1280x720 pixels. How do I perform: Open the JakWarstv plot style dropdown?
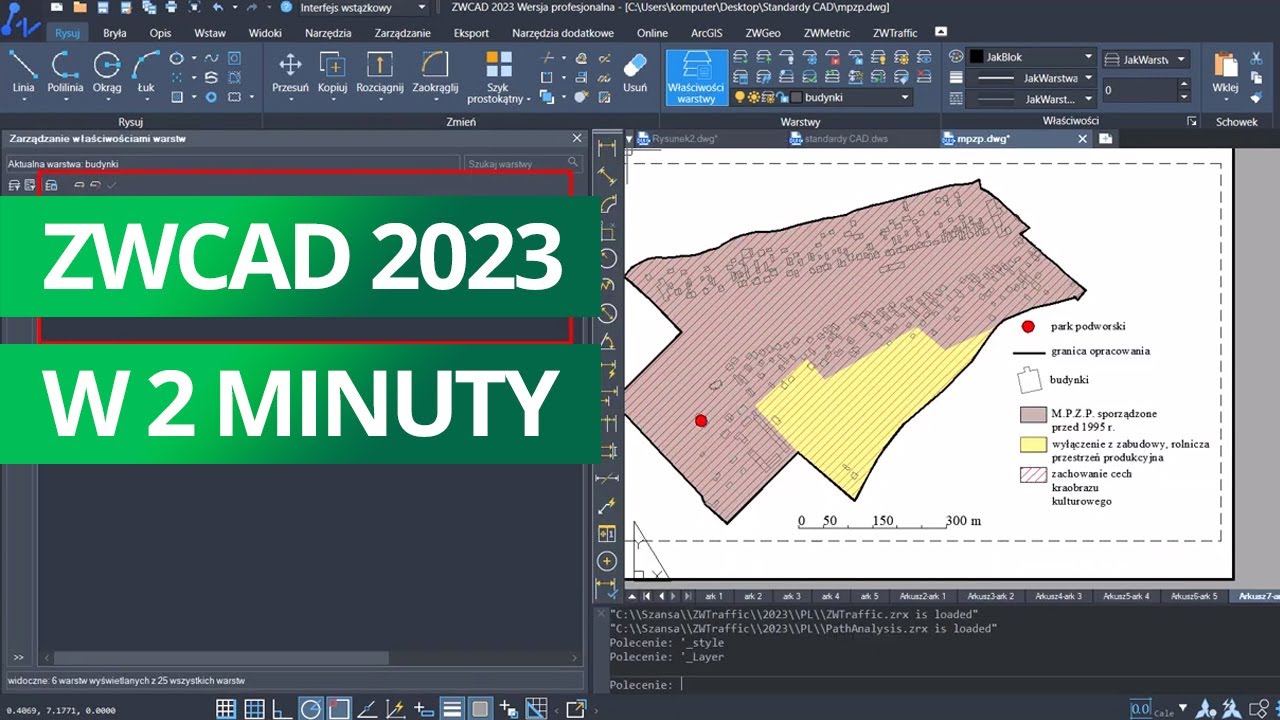coord(1181,60)
